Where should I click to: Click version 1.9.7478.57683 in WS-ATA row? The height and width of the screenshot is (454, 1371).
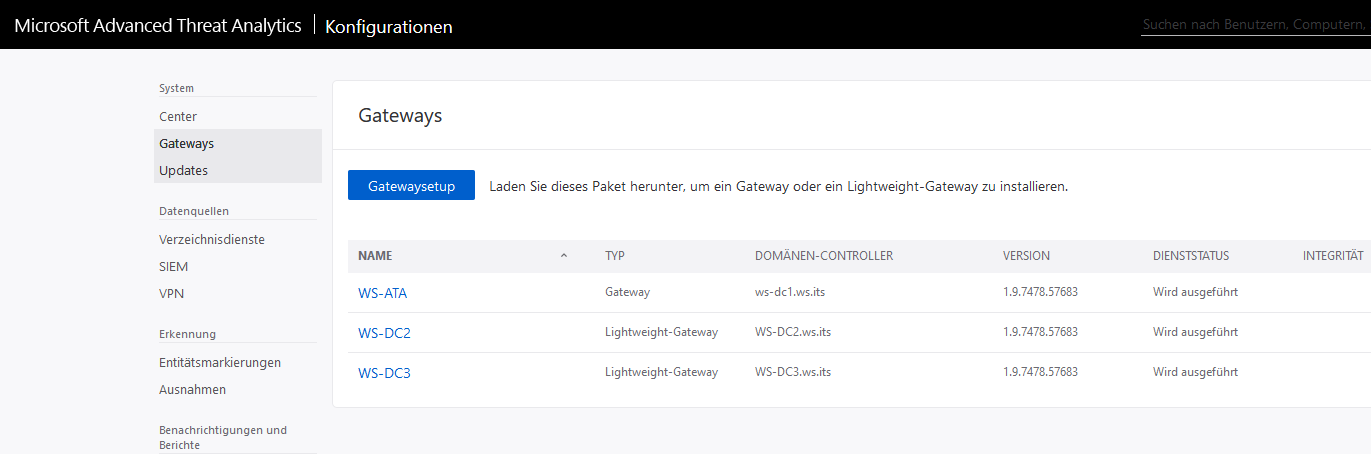(x=1040, y=292)
